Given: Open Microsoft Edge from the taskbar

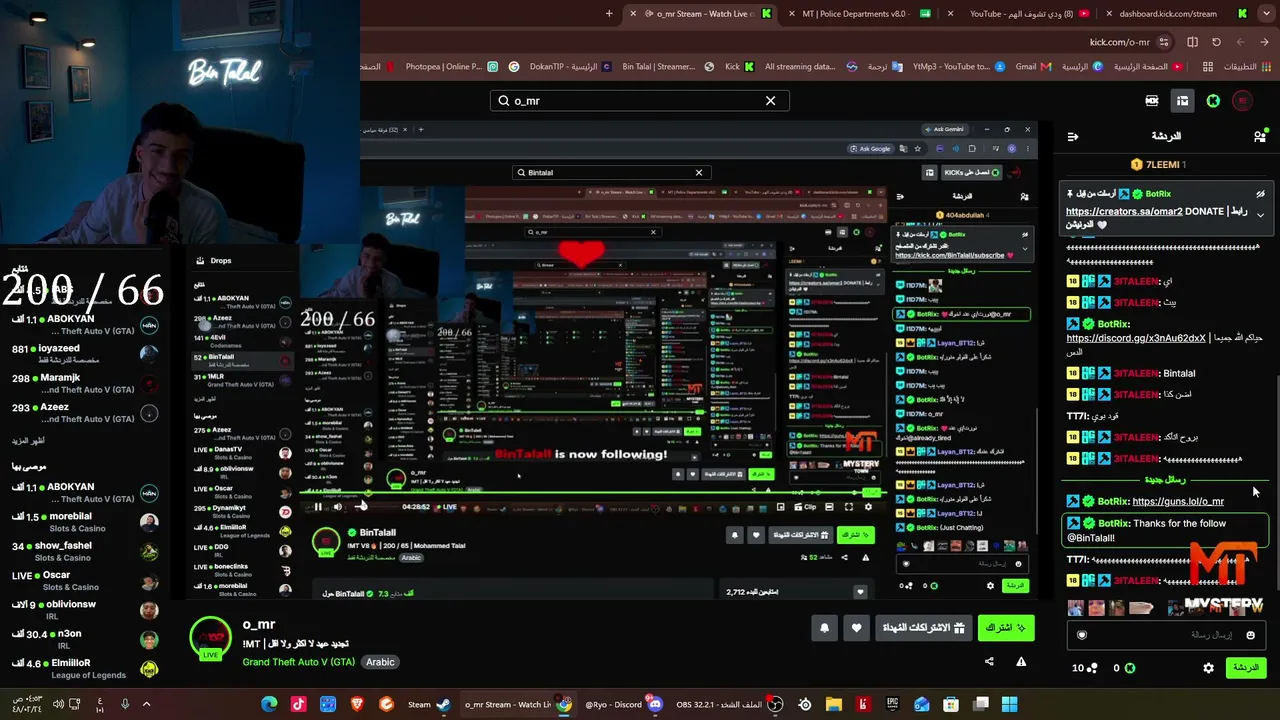Looking at the screenshot, I should 269,704.
